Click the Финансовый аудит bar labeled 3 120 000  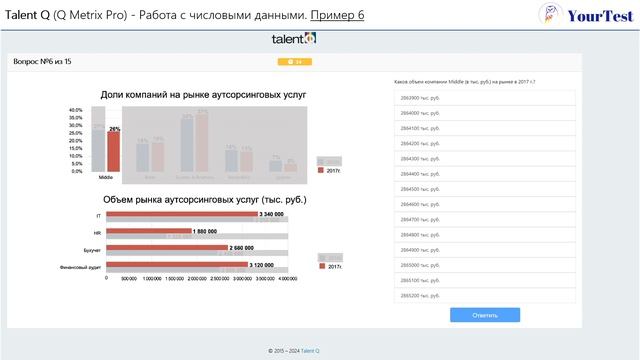(177, 264)
